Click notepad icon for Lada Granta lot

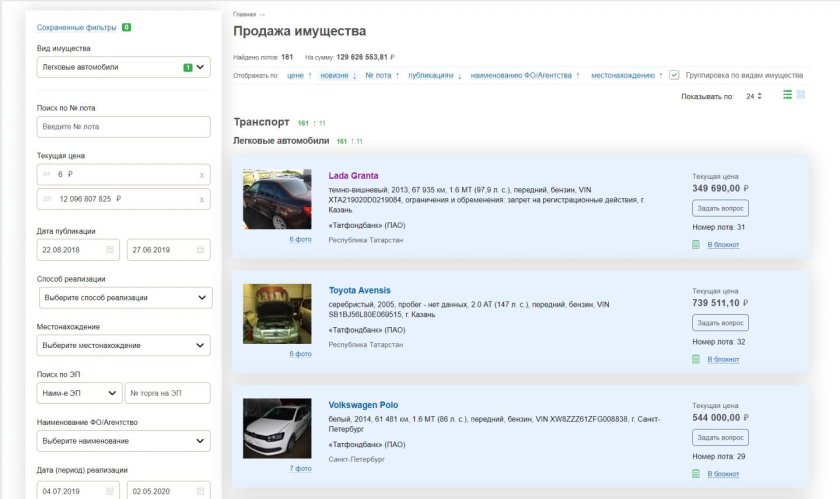coord(696,244)
